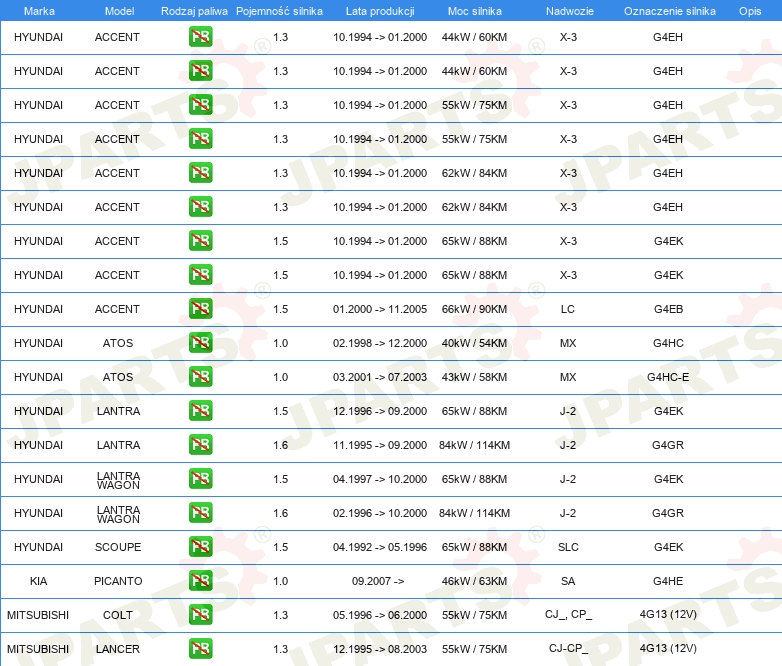This screenshot has height=666, width=782.
Task: Click HYUNDAI in the SCOUPE row
Action: [x=38, y=547]
